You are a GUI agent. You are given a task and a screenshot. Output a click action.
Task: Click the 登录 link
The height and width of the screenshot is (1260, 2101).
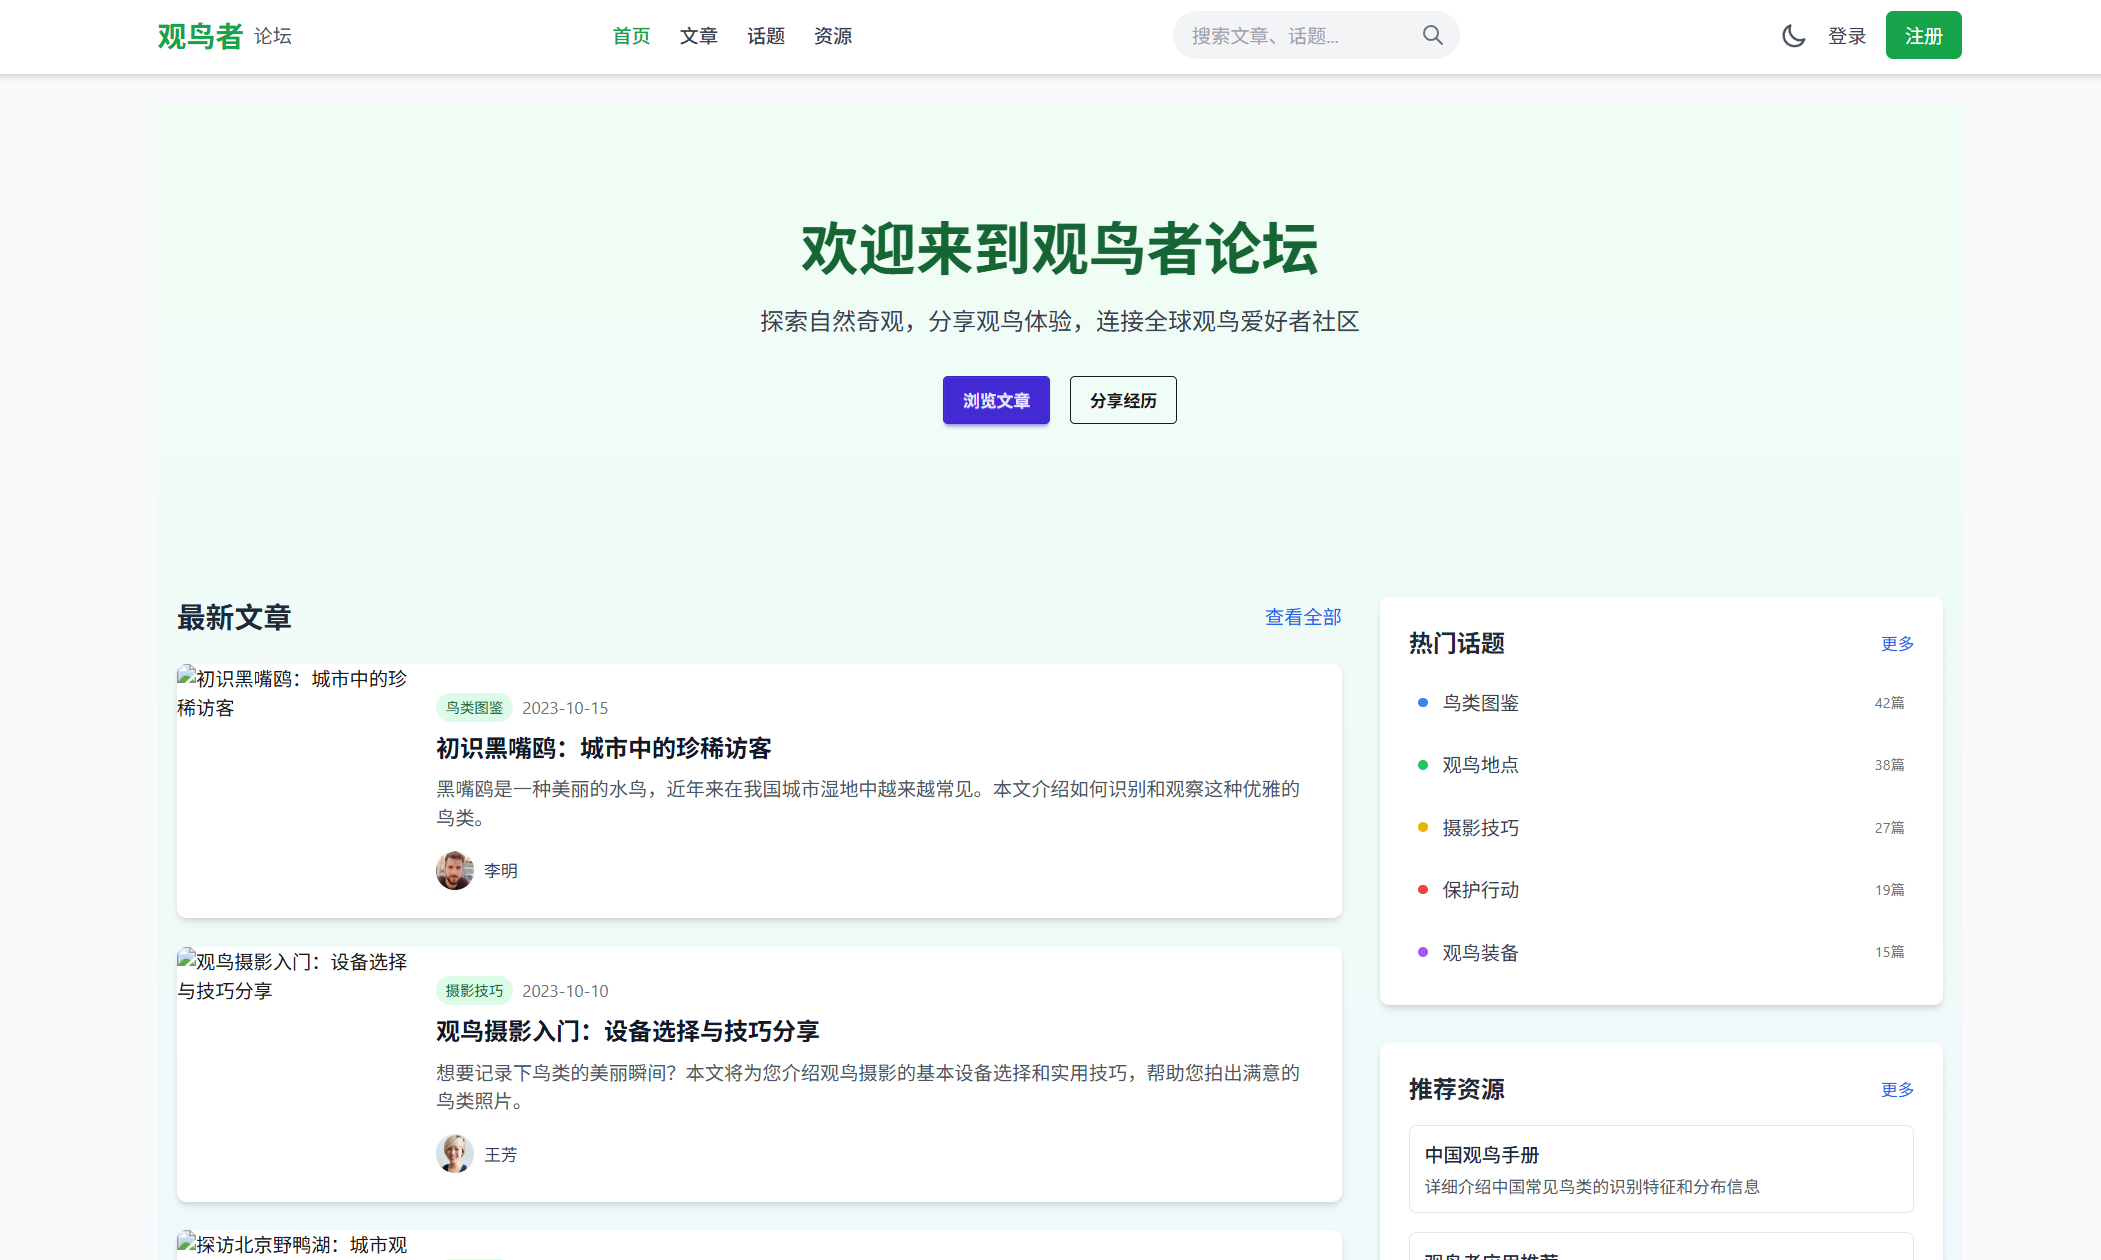[x=1846, y=36]
